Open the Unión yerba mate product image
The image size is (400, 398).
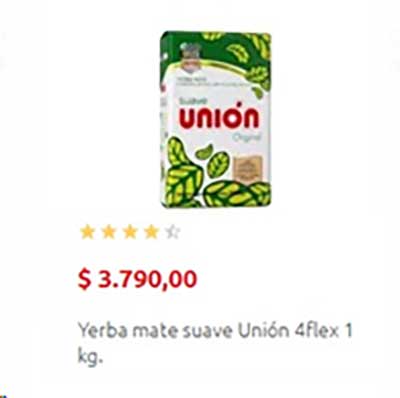point(216,119)
